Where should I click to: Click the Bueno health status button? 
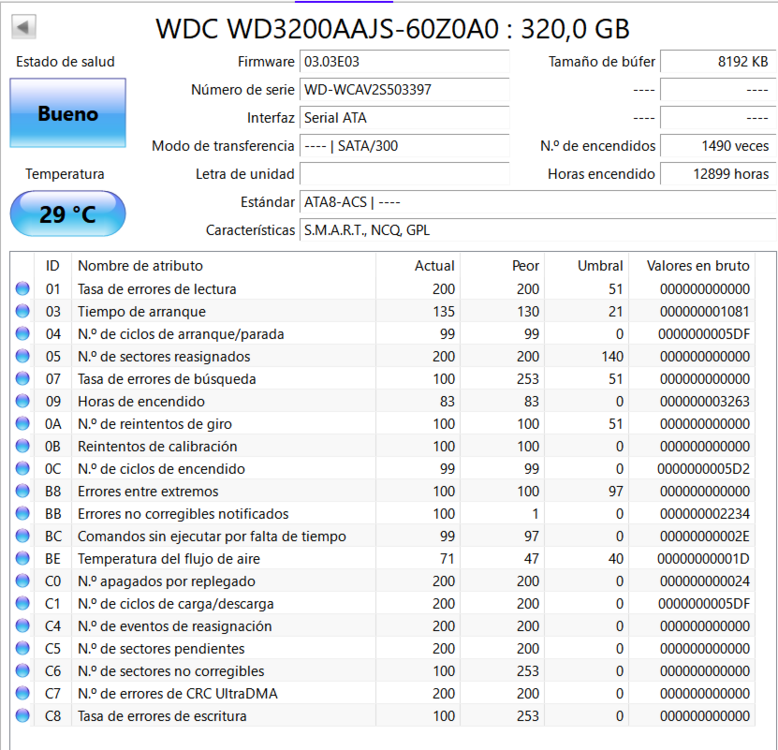coord(68,113)
